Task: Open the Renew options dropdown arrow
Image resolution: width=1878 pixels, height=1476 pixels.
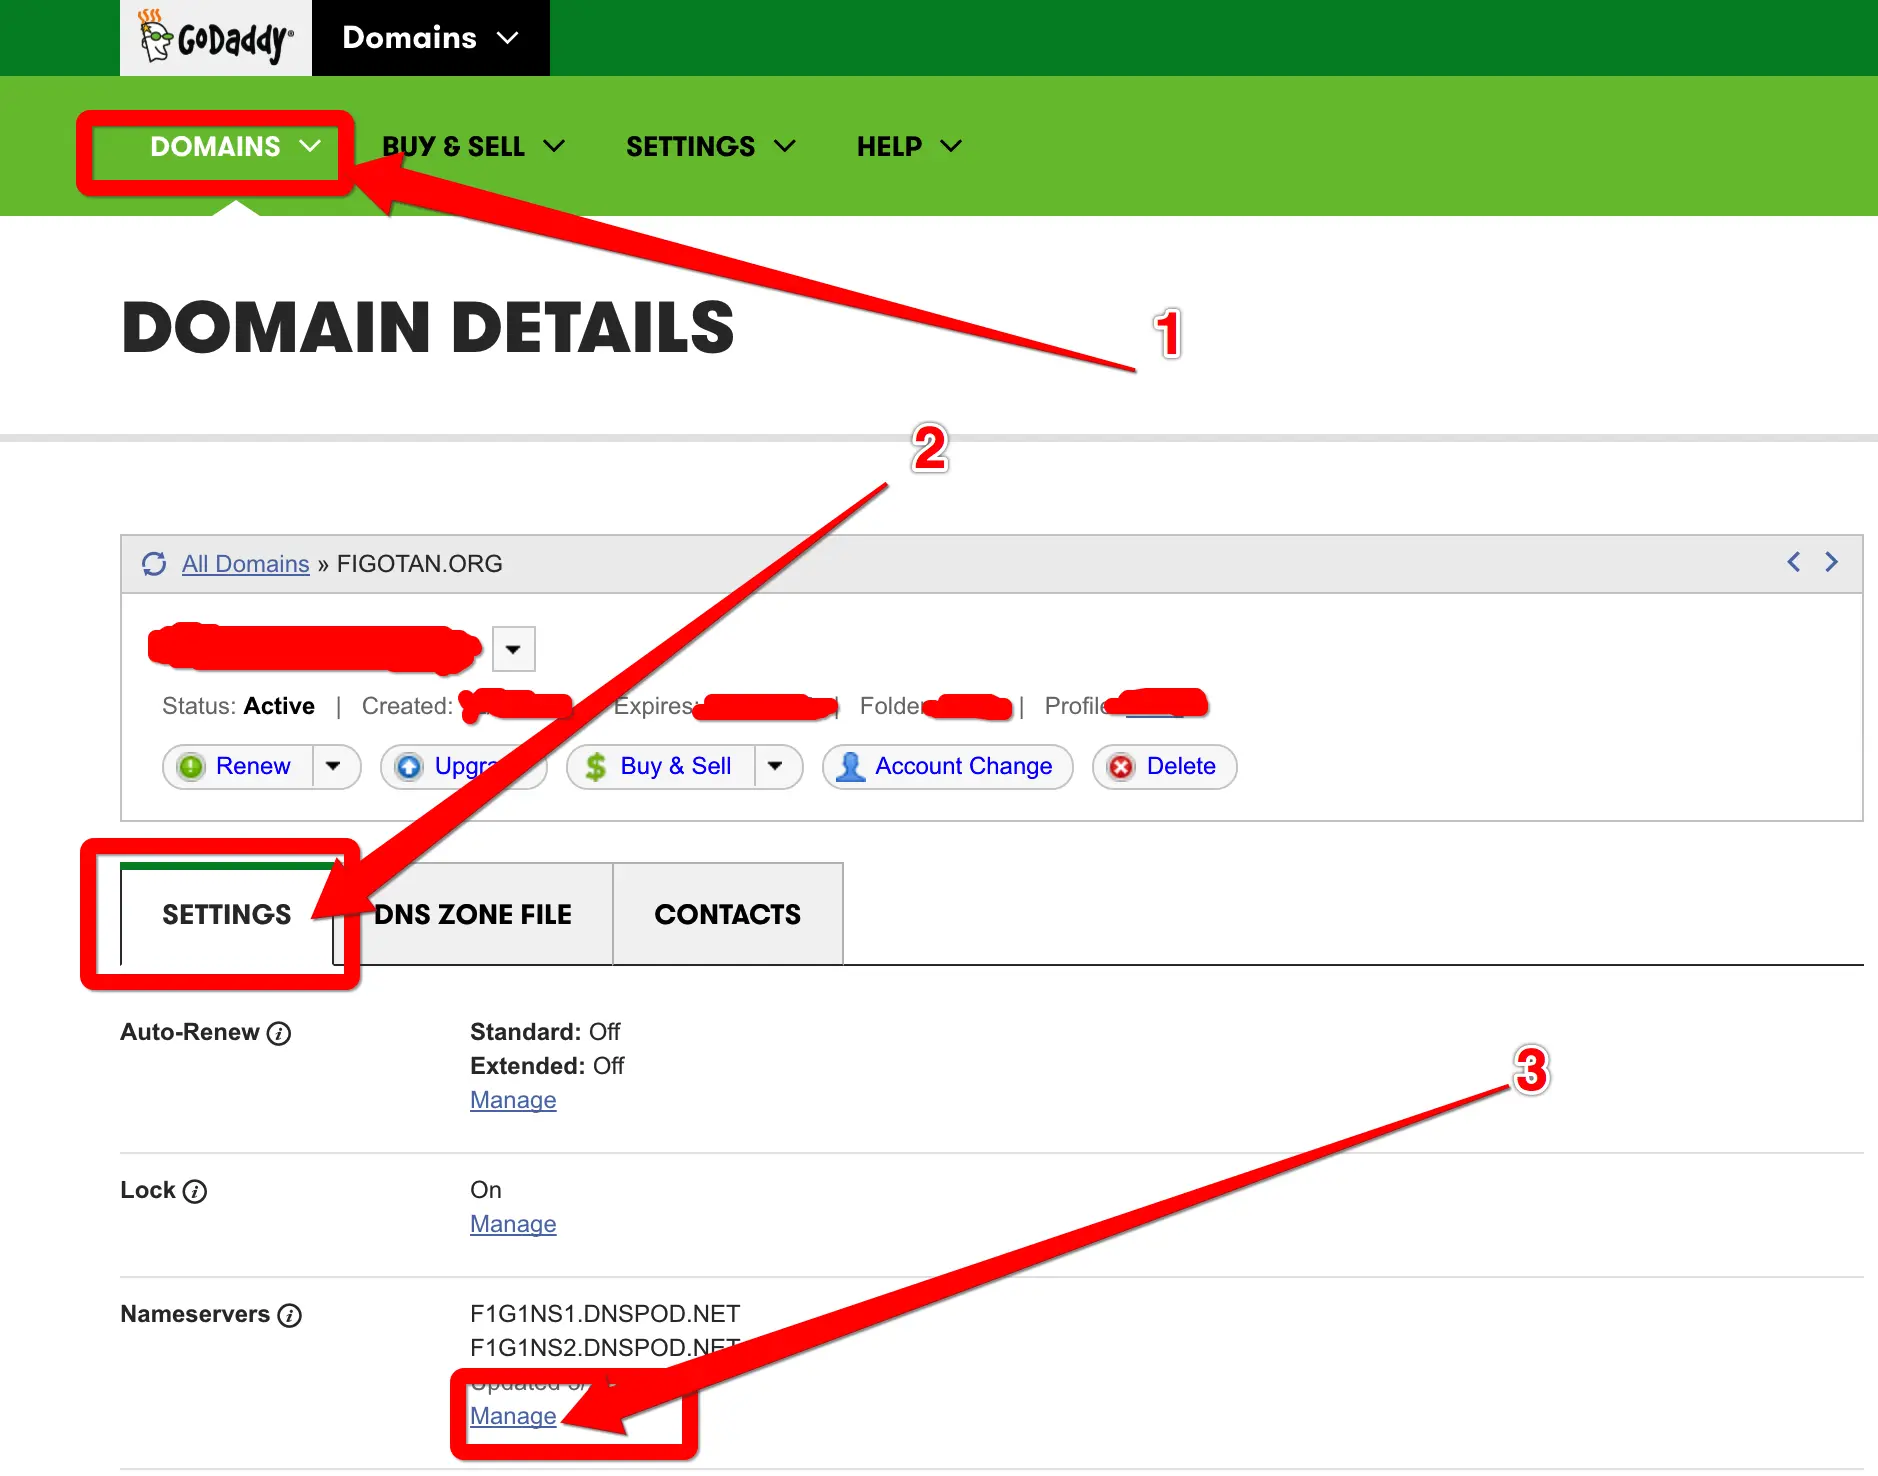Action: (x=334, y=767)
